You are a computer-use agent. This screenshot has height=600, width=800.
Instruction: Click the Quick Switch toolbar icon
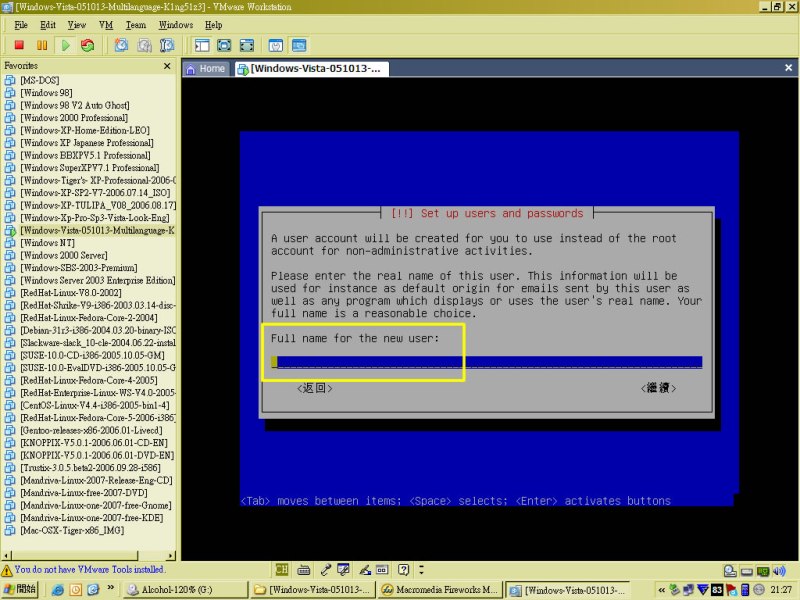(224, 45)
